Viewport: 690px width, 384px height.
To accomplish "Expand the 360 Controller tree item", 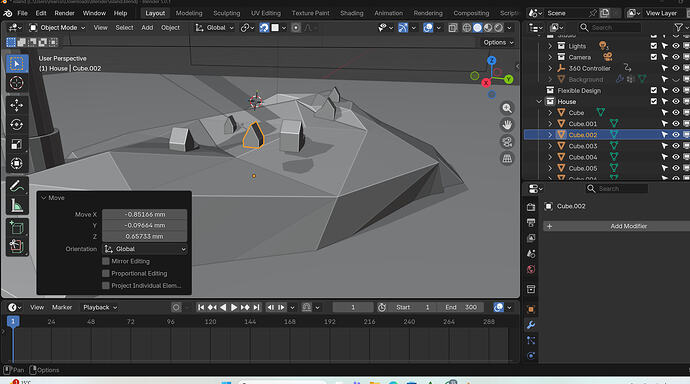I will [x=550, y=68].
